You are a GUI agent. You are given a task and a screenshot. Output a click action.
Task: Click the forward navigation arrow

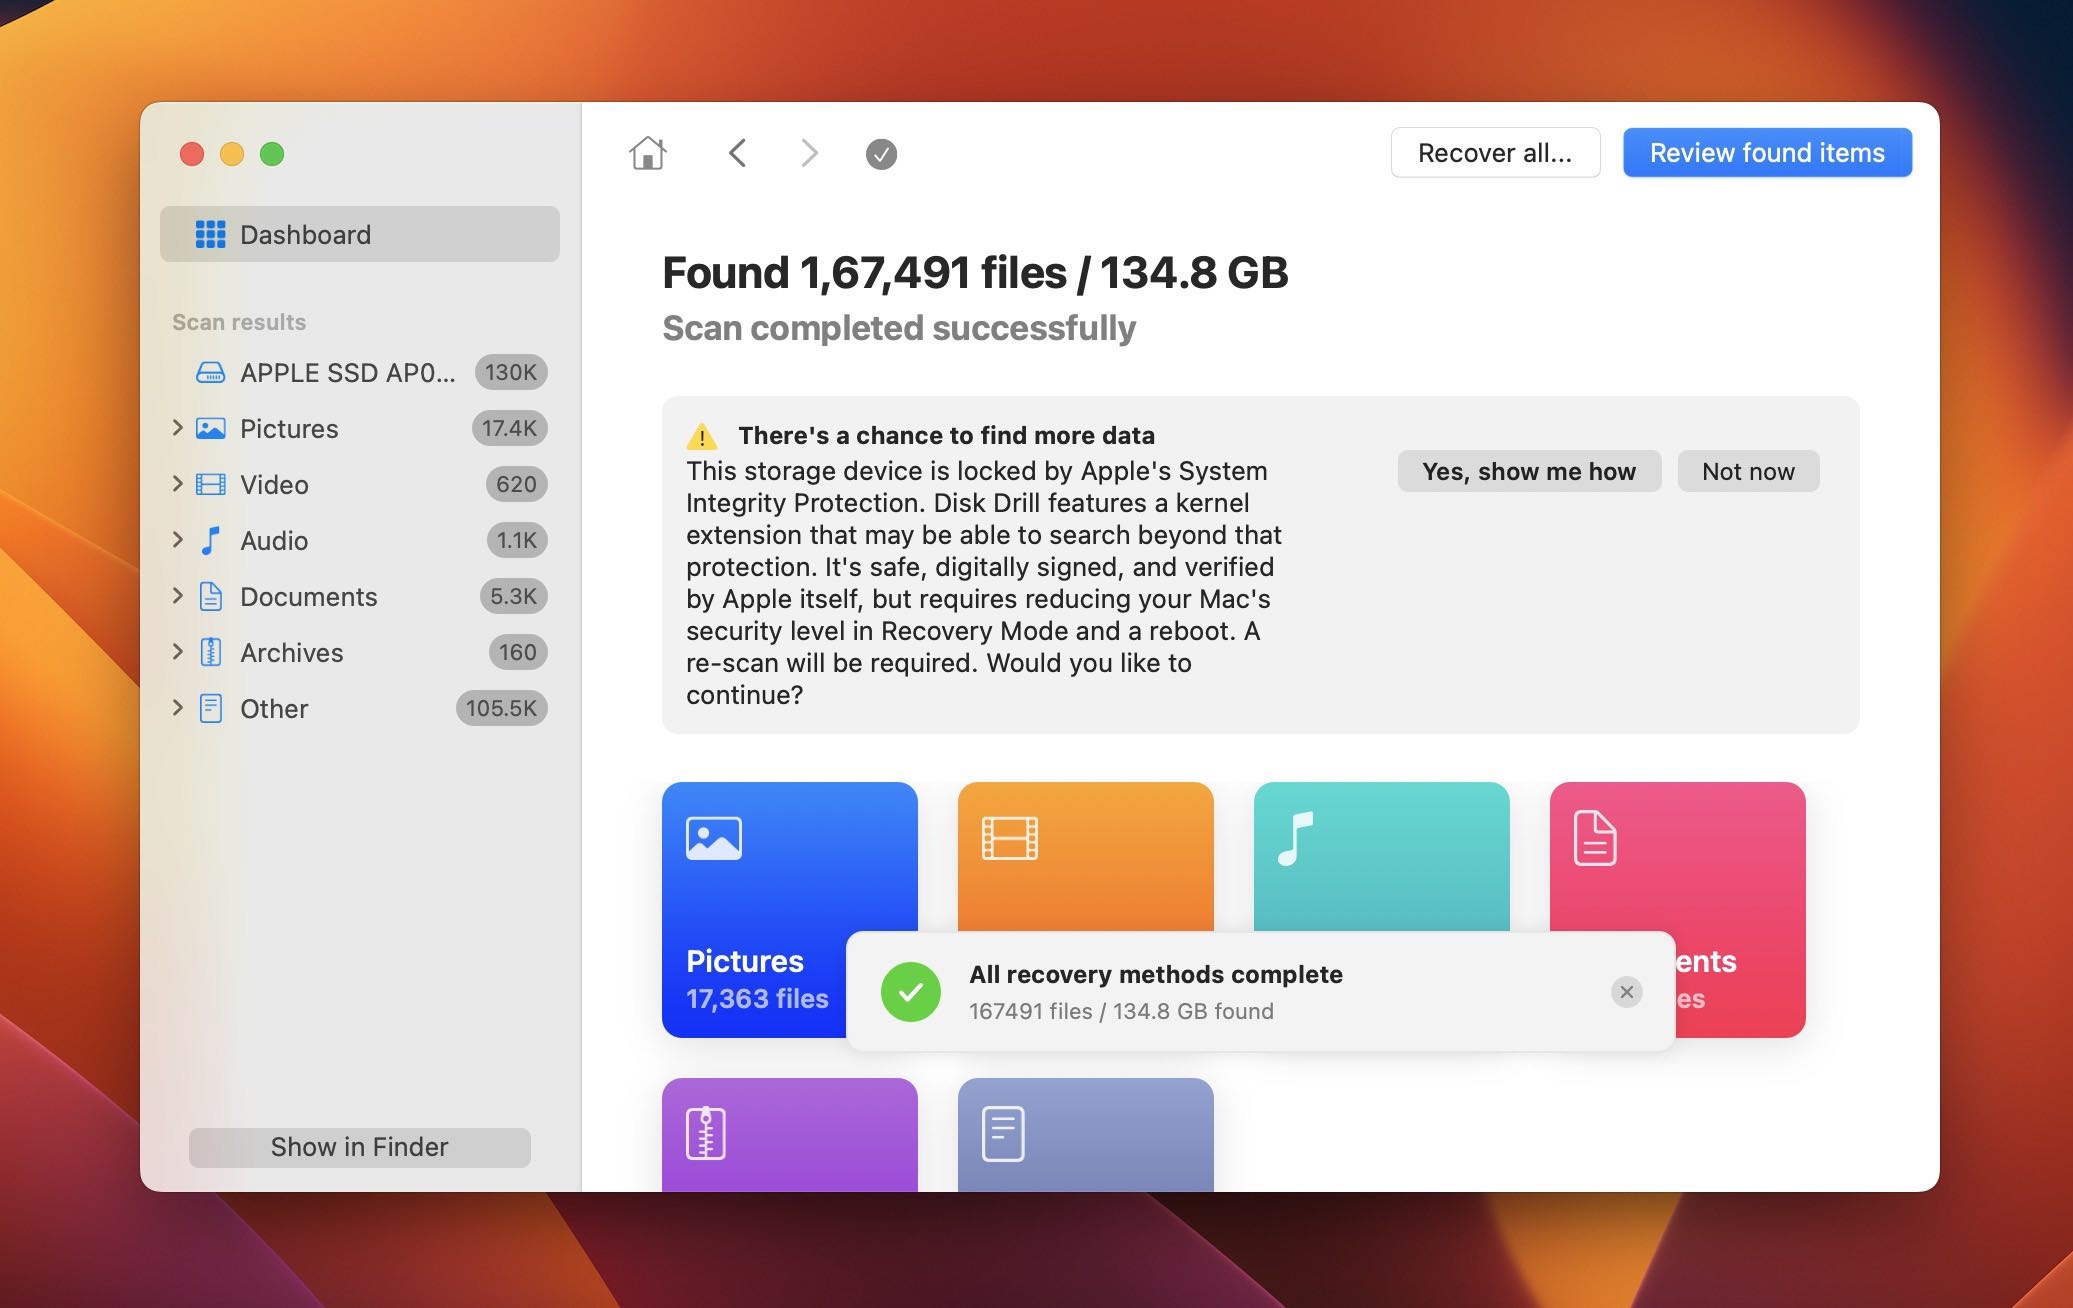coord(808,151)
